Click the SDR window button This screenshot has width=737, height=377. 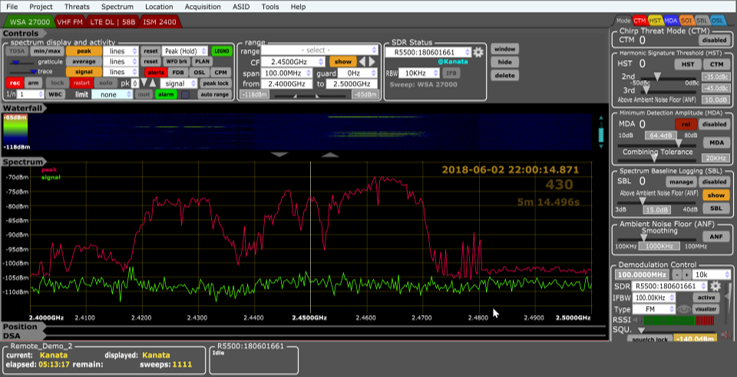coord(505,49)
